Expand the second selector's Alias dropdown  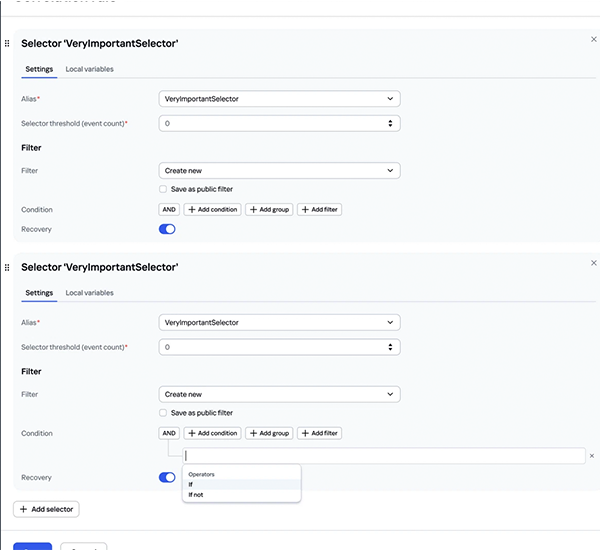tap(279, 322)
